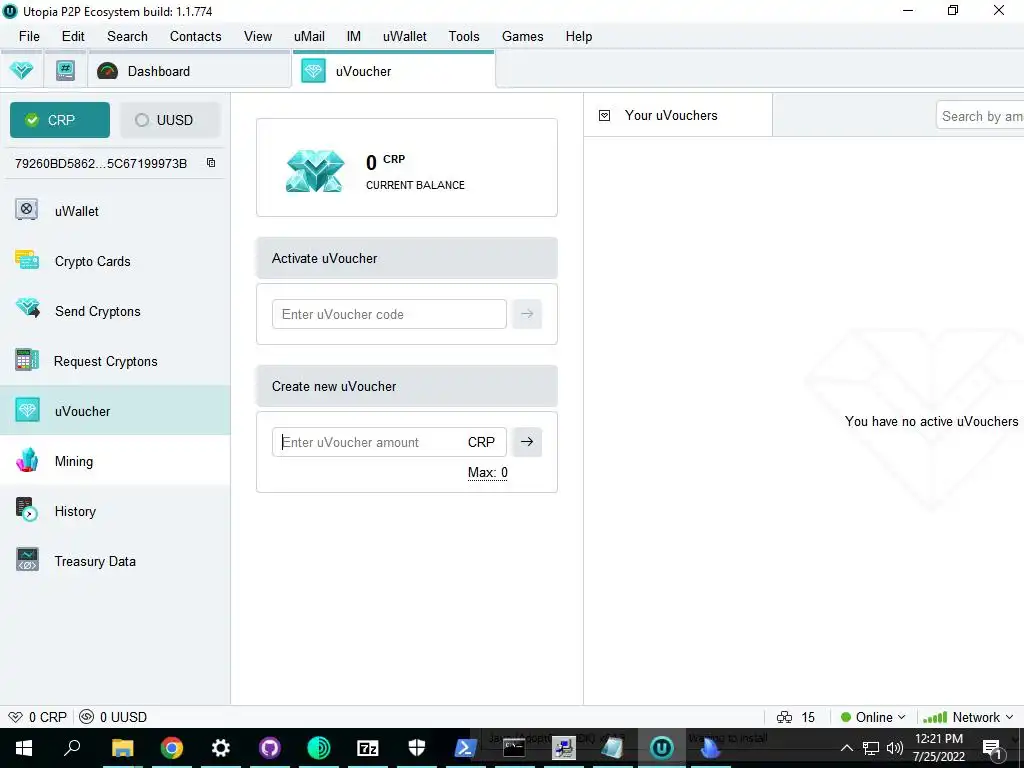
Task: Open the Mining section
Action: click(x=115, y=461)
